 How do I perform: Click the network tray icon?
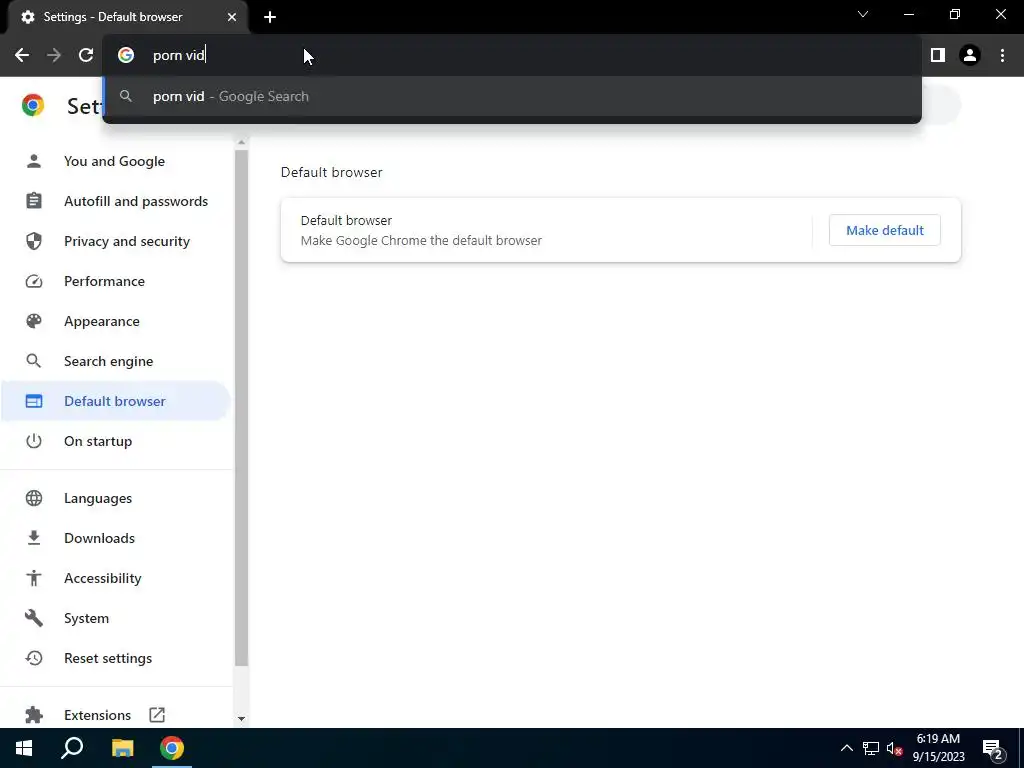coord(871,748)
